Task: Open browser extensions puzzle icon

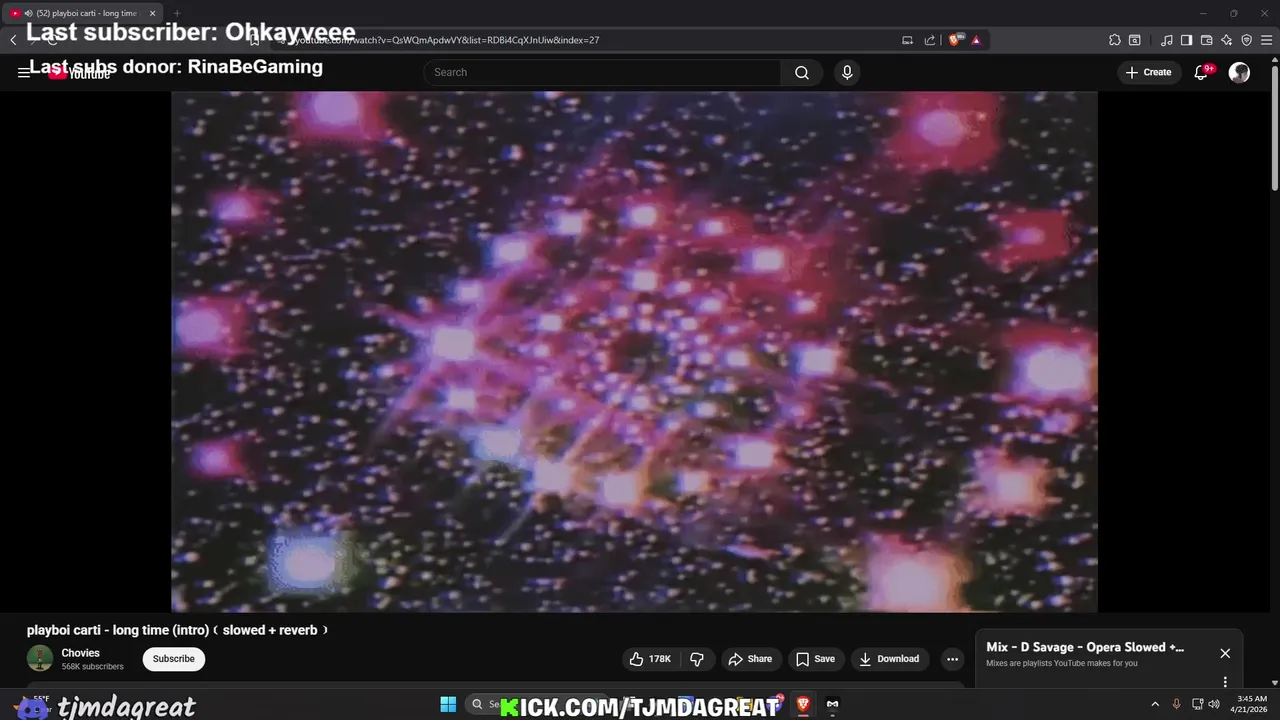Action: coord(1115,40)
